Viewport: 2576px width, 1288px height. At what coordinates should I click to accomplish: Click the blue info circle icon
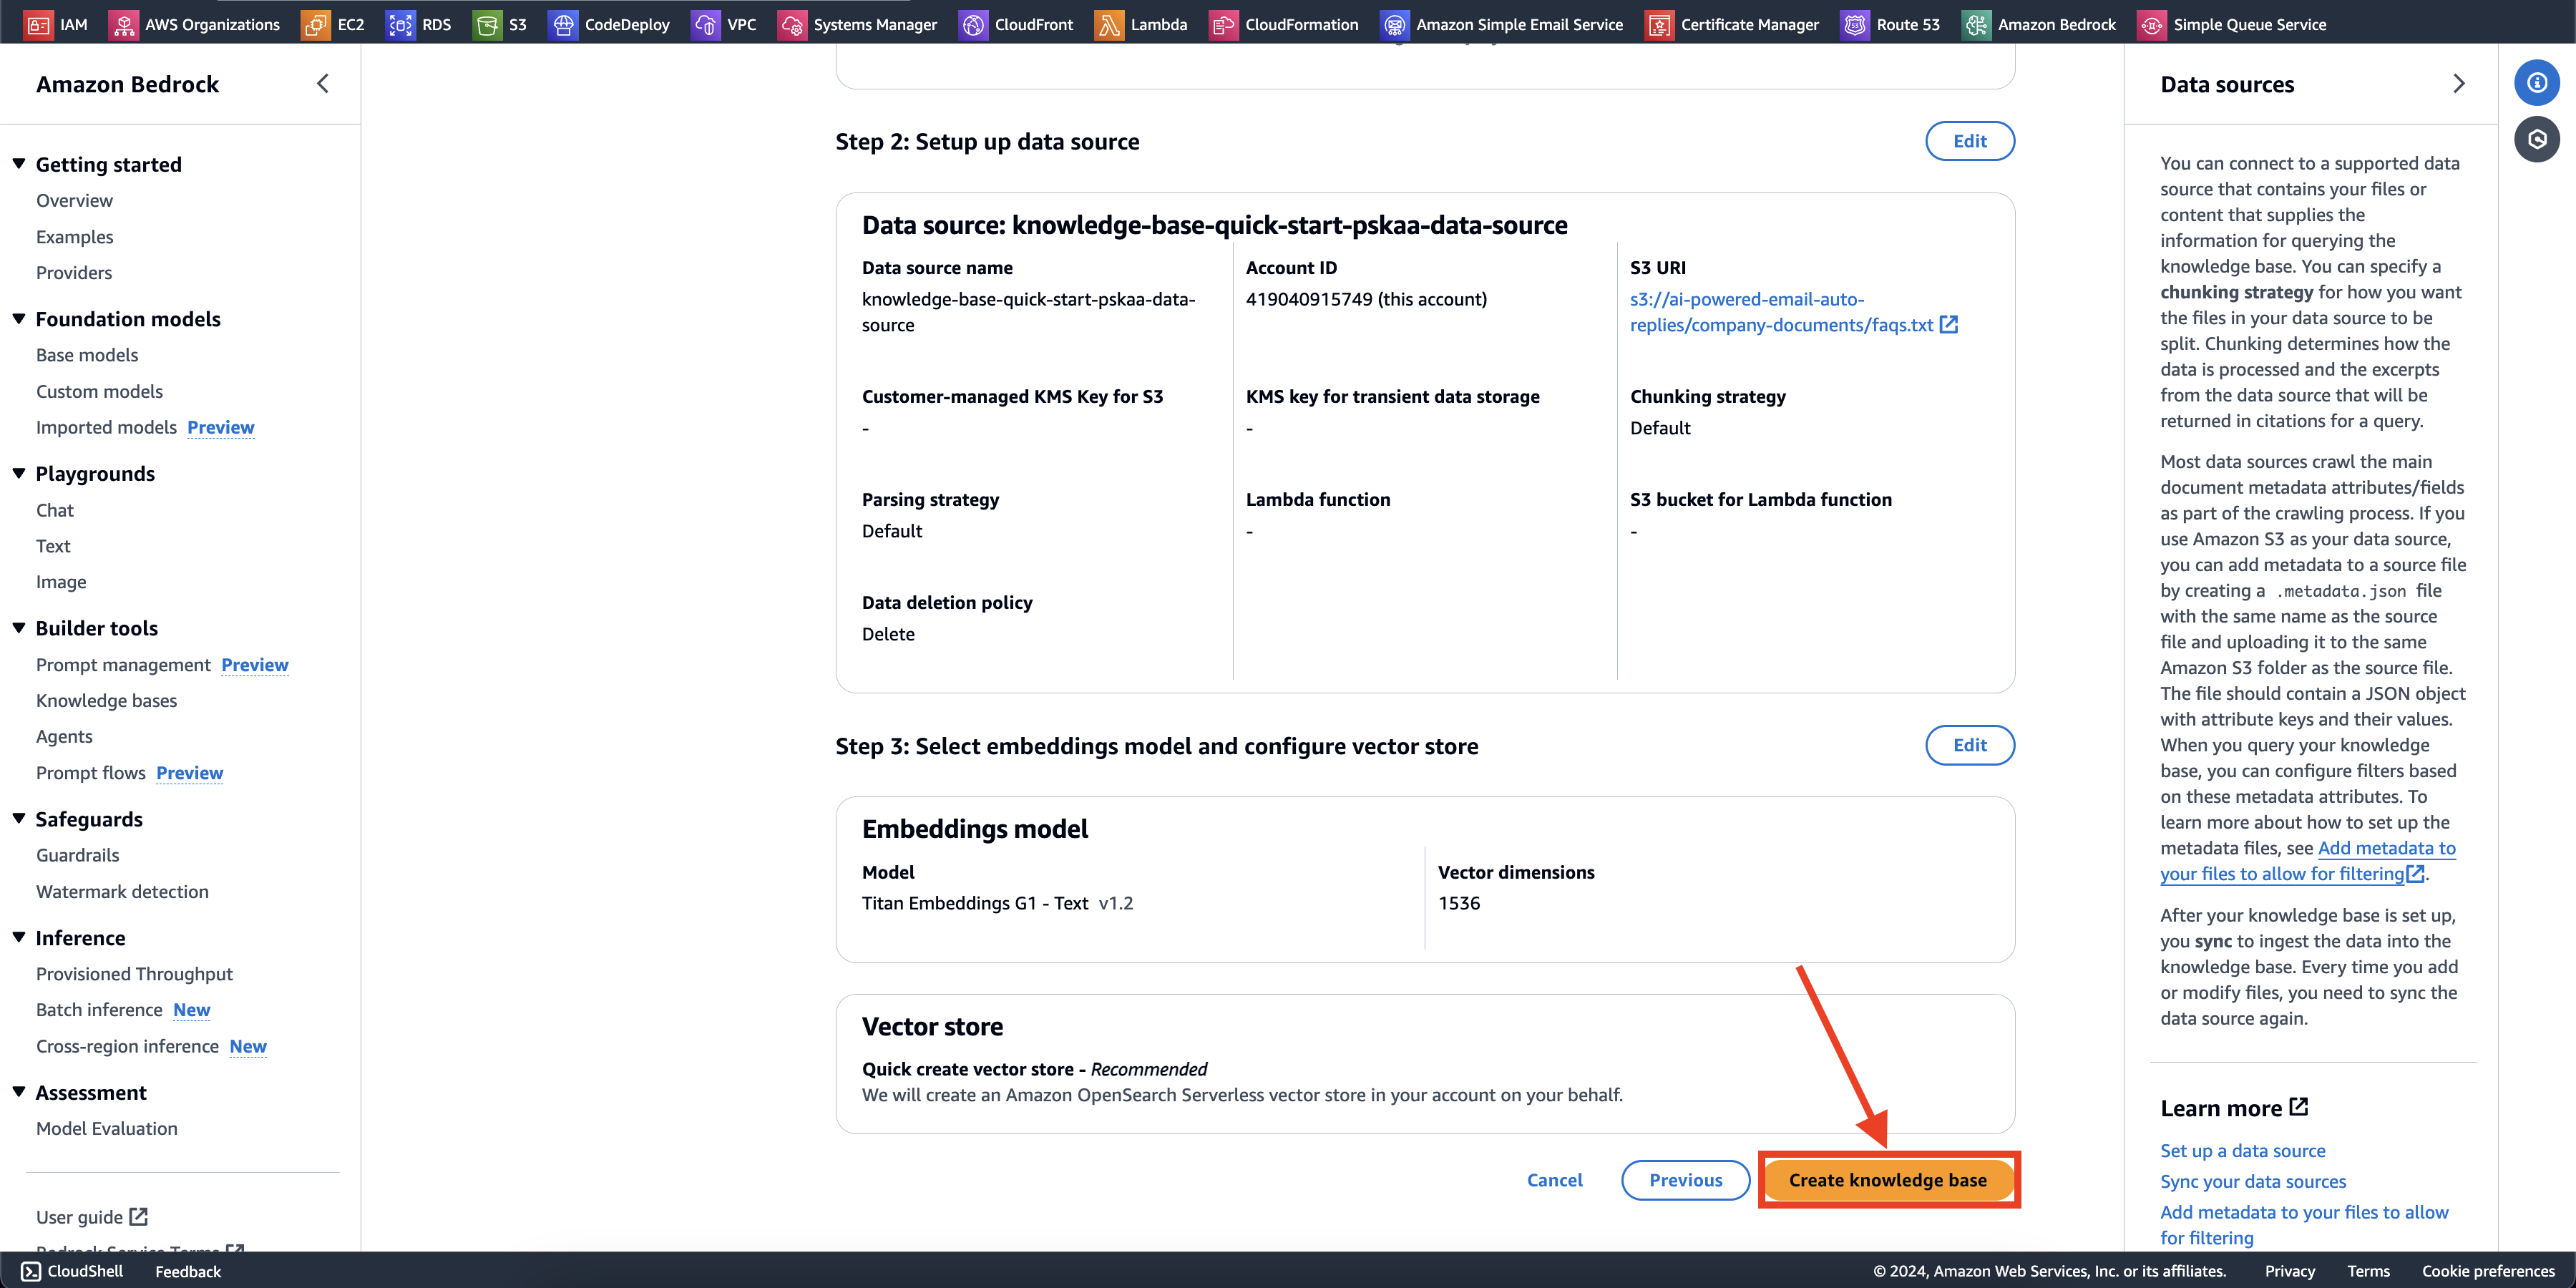pos(2537,83)
